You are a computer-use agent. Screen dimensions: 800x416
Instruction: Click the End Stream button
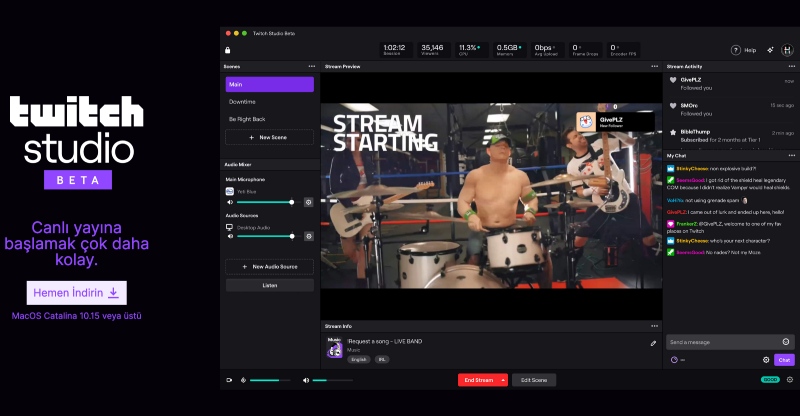coord(479,380)
